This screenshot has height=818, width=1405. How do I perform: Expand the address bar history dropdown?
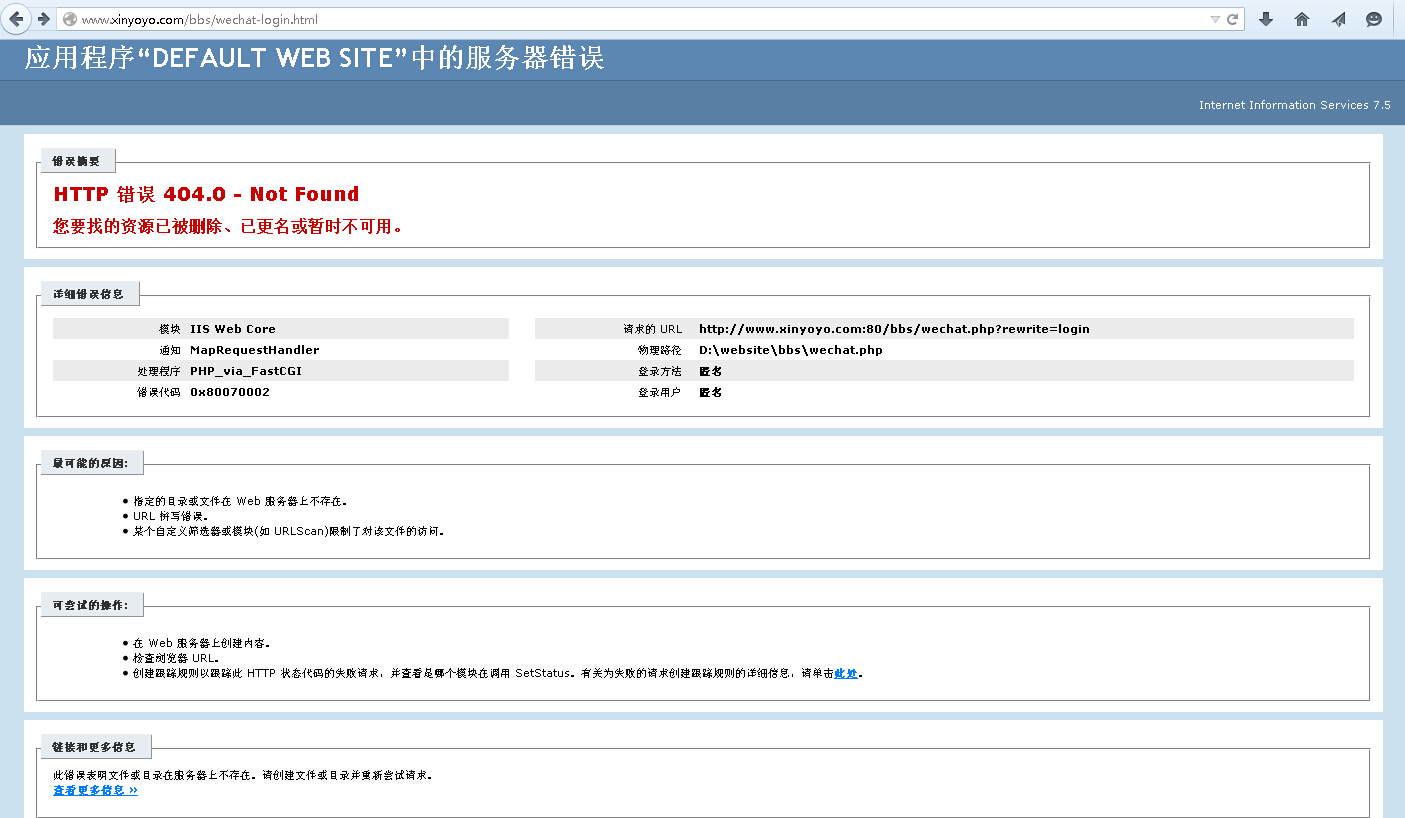pos(1214,19)
